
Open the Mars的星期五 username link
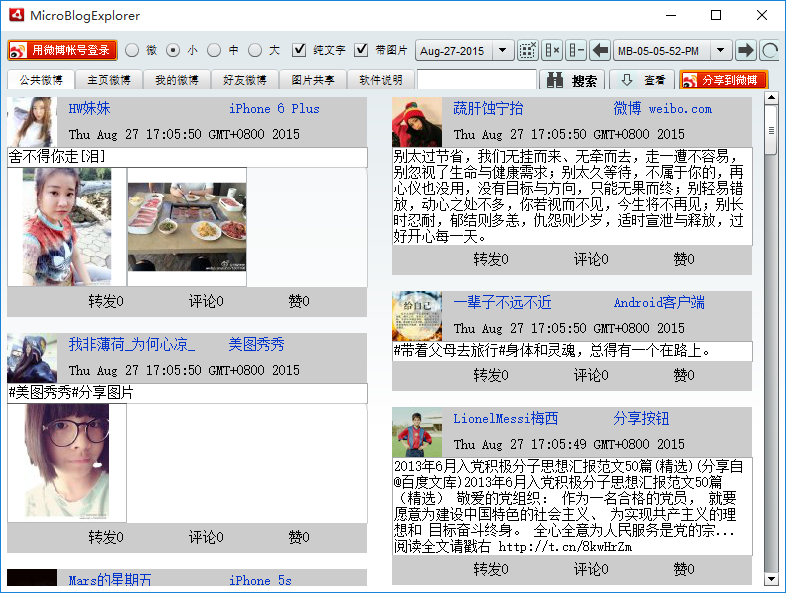tap(110, 580)
